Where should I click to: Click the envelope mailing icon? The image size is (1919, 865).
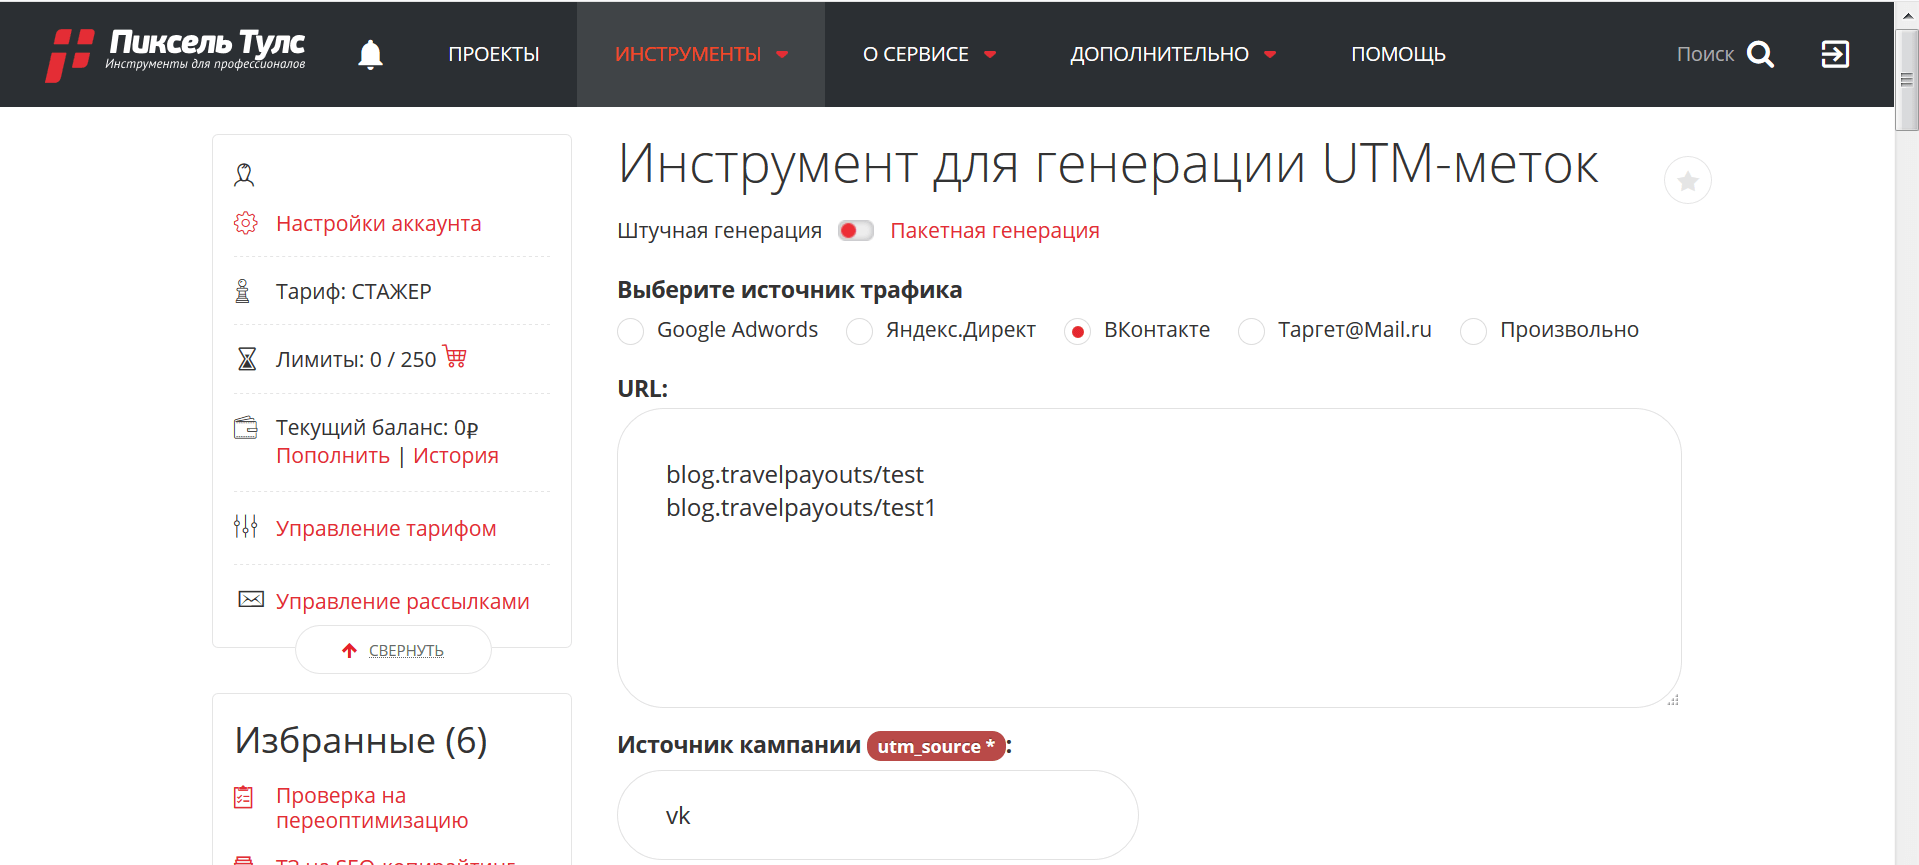(250, 600)
